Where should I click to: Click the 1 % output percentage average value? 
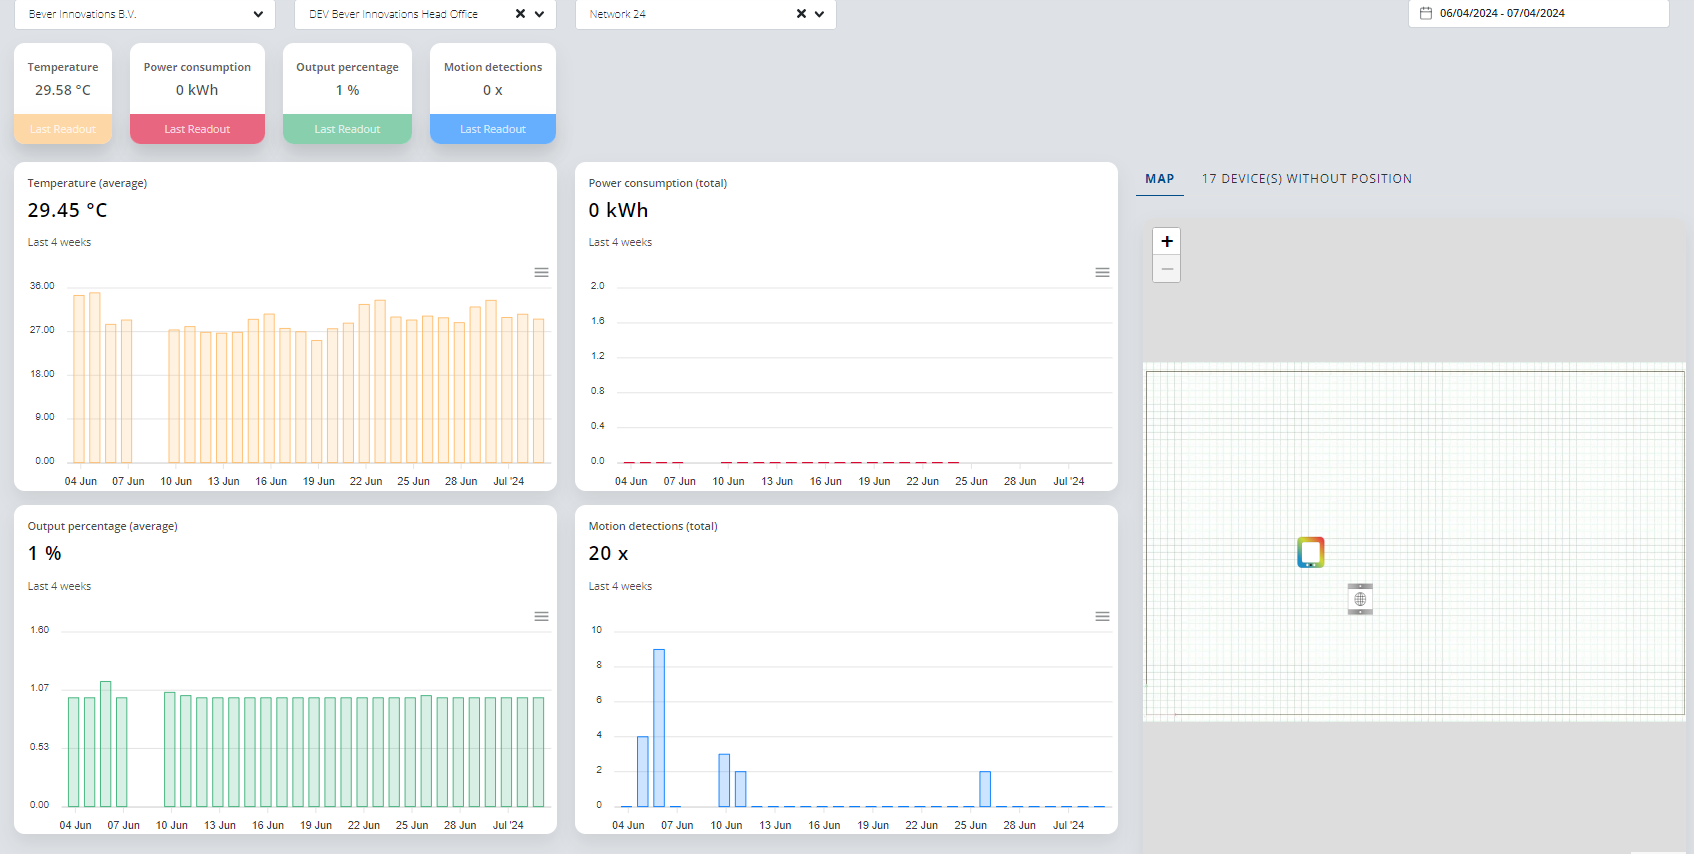(x=45, y=553)
